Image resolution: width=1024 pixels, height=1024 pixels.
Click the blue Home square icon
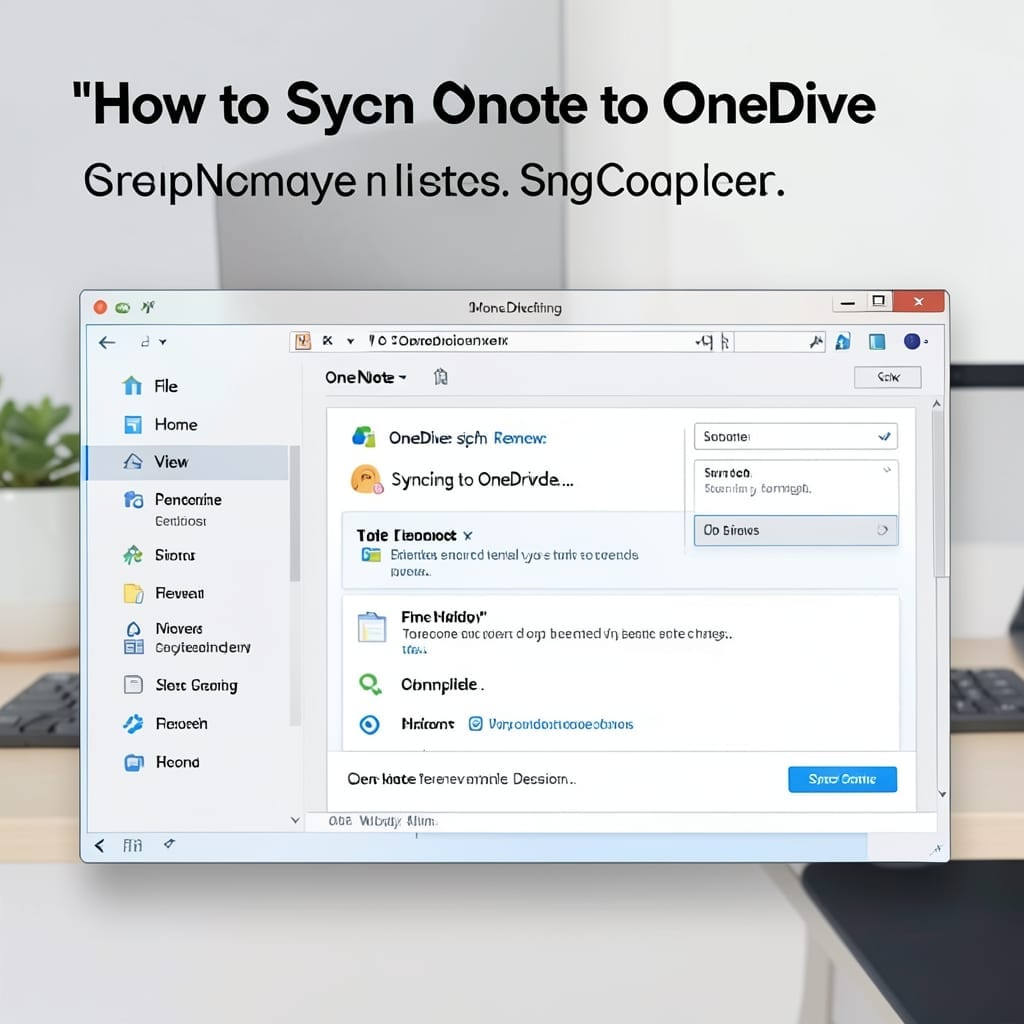133,424
